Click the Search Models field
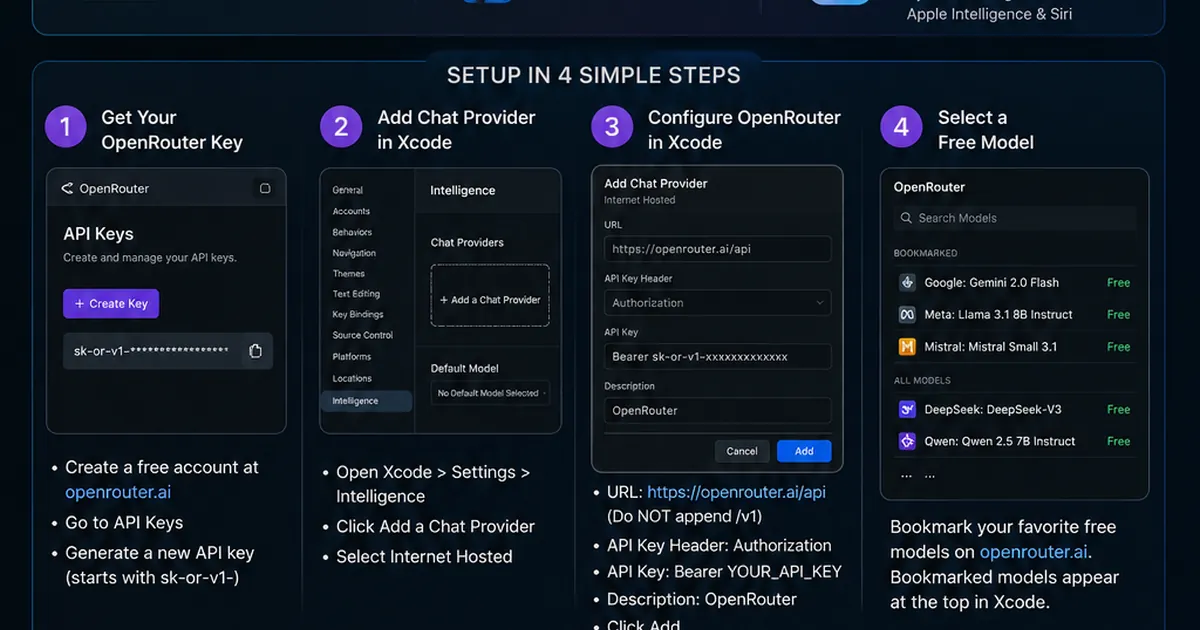The height and width of the screenshot is (630, 1200). click(x=1014, y=218)
